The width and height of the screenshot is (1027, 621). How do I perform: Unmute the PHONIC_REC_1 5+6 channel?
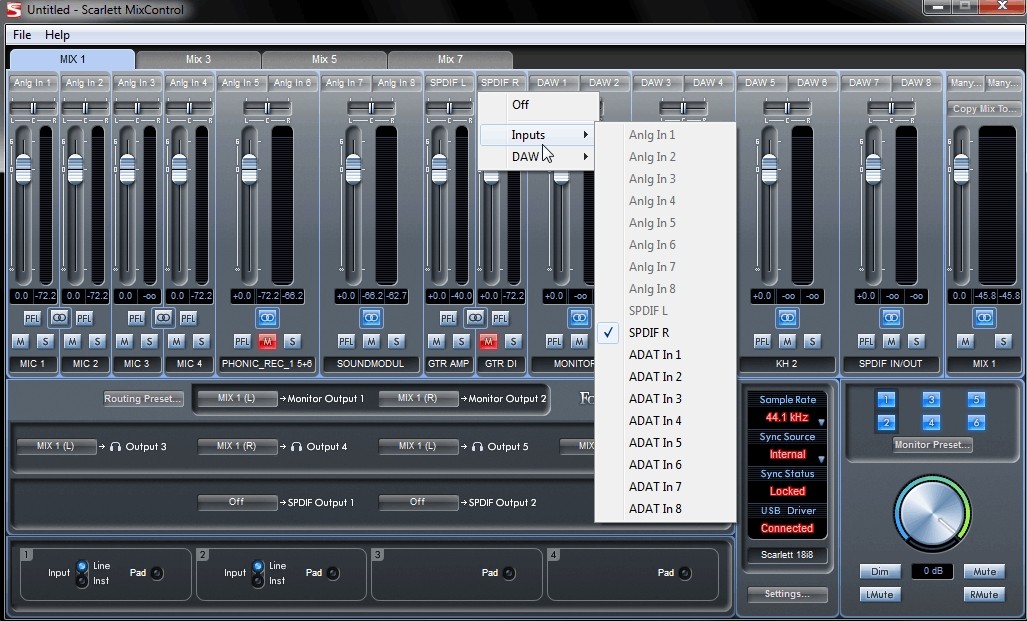267,341
